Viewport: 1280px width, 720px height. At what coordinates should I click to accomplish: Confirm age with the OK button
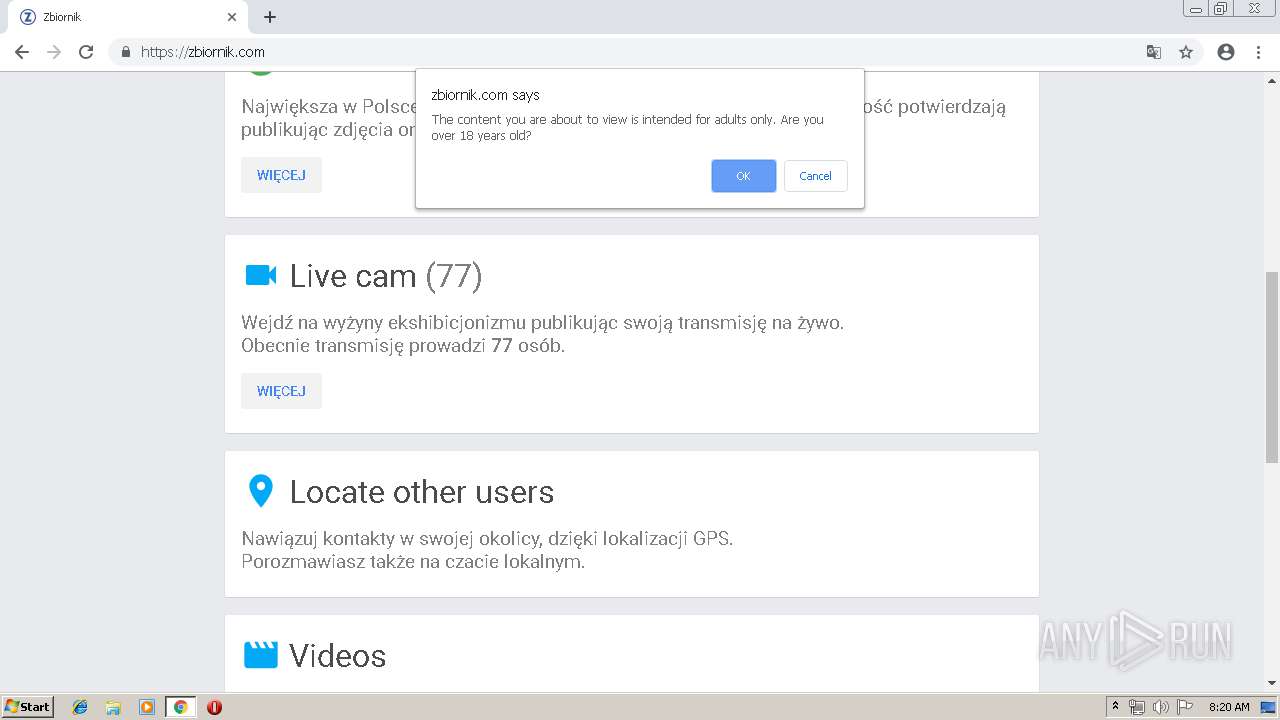pos(743,176)
